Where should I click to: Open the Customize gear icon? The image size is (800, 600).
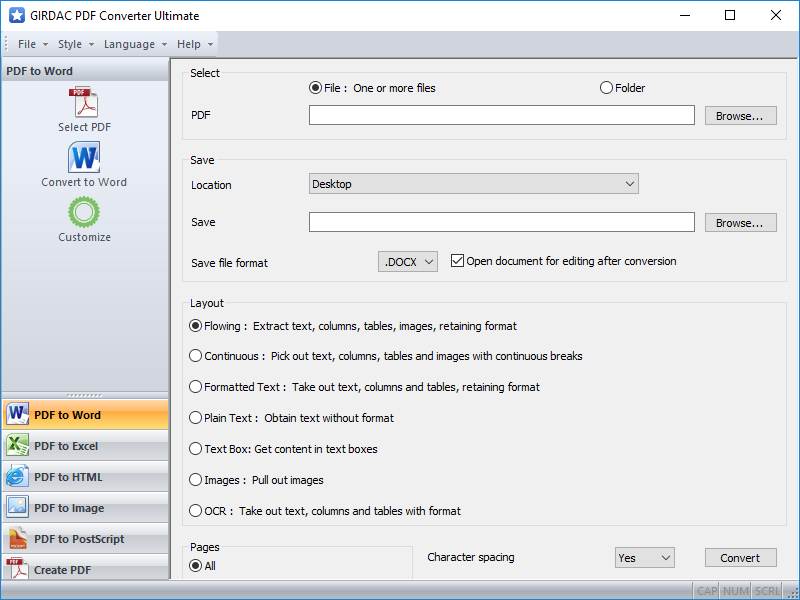click(84, 212)
